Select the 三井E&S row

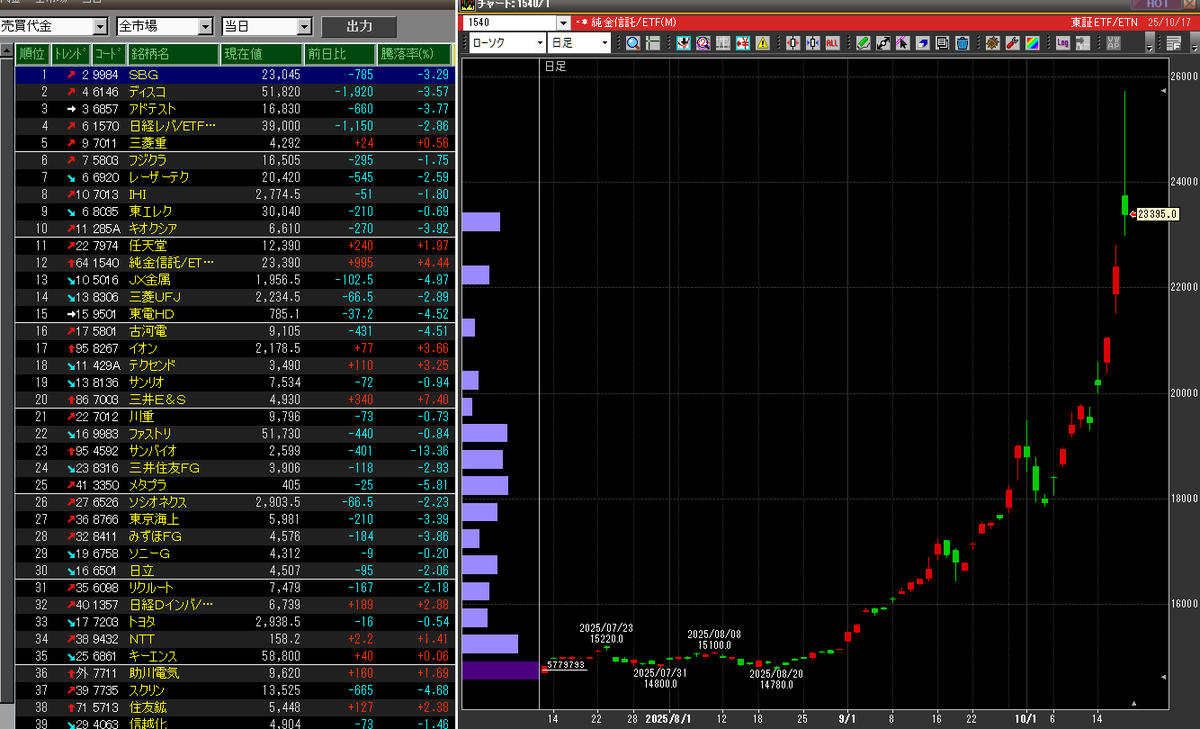click(234, 399)
